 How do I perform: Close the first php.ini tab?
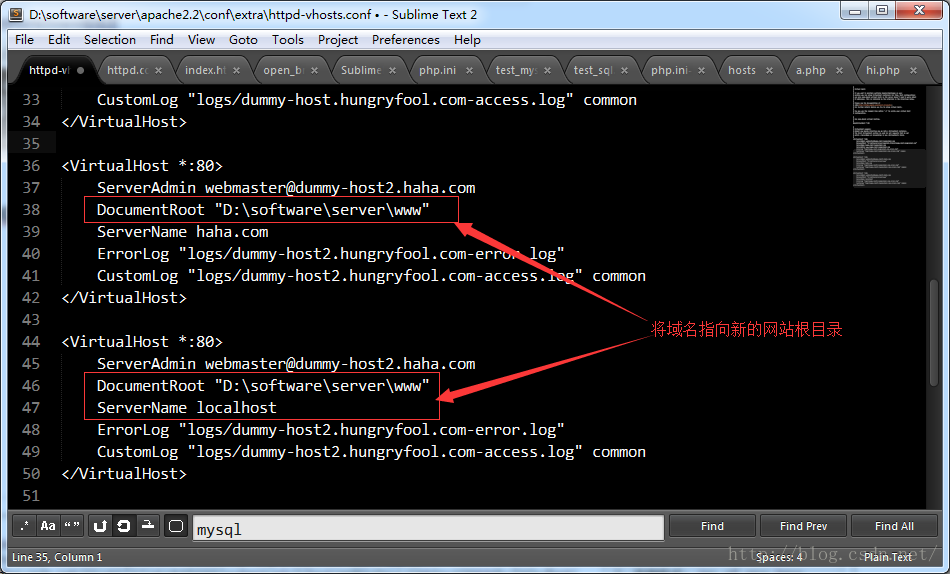(x=470, y=70)
